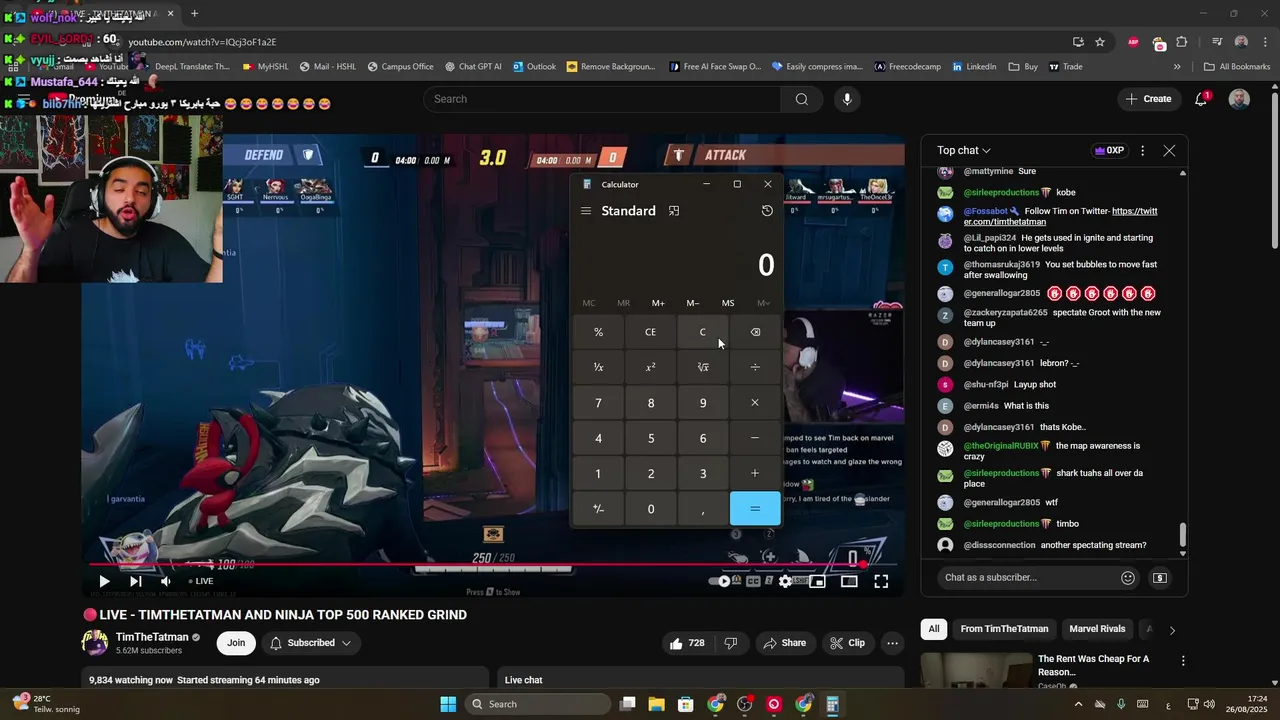Image resolution: width=1280 pixels, height=720 pixels.
Task: Expand Top chat mode dropdown
Action: [964, 150]
